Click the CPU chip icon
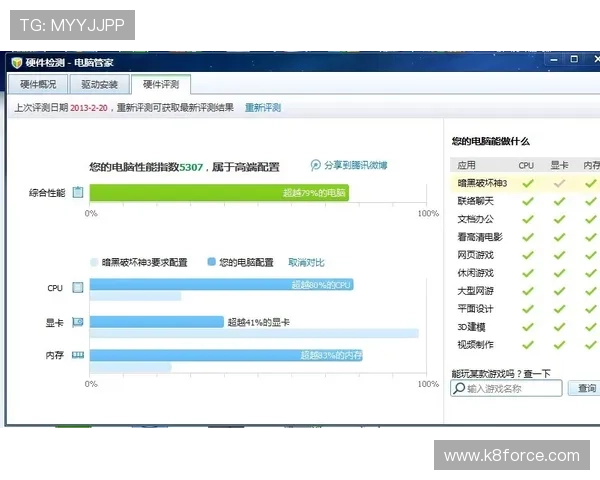Screen dimensions: 600x480 [78, 287]
